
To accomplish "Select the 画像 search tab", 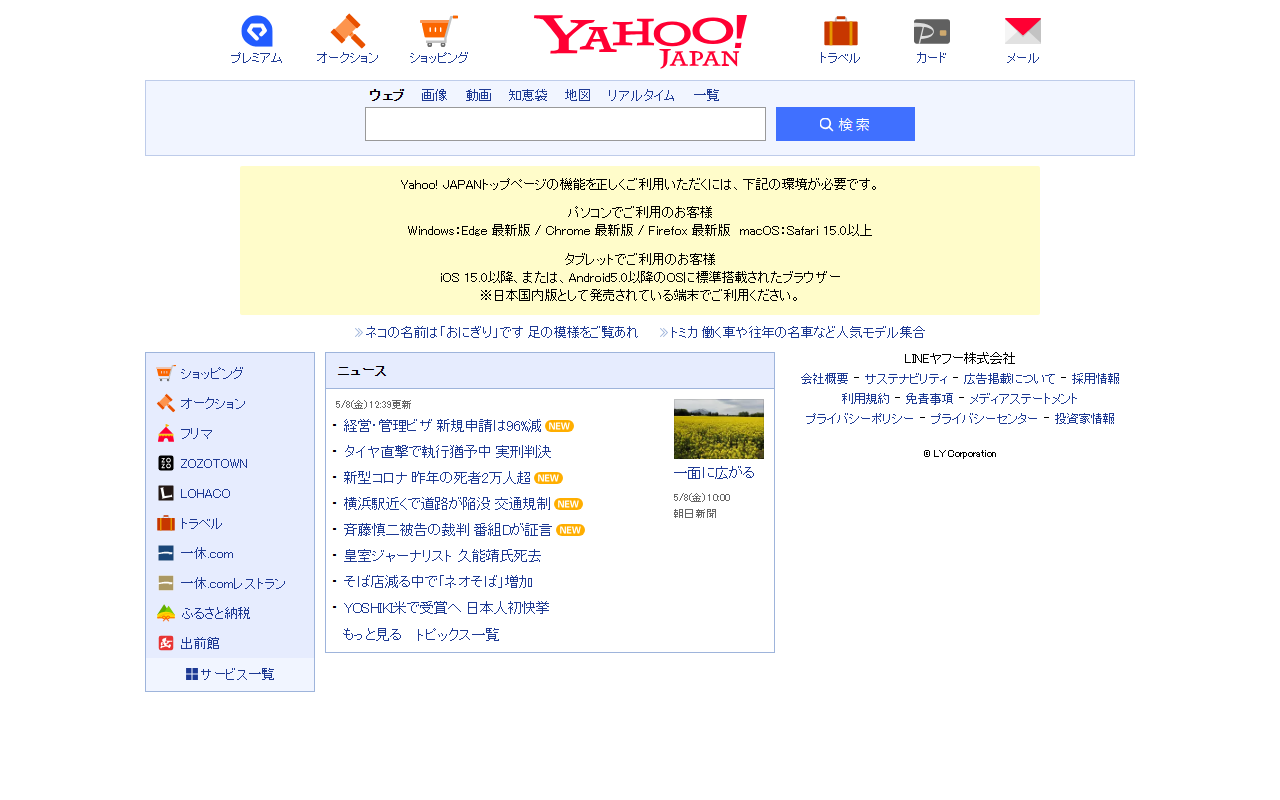I will pos(434,95).
